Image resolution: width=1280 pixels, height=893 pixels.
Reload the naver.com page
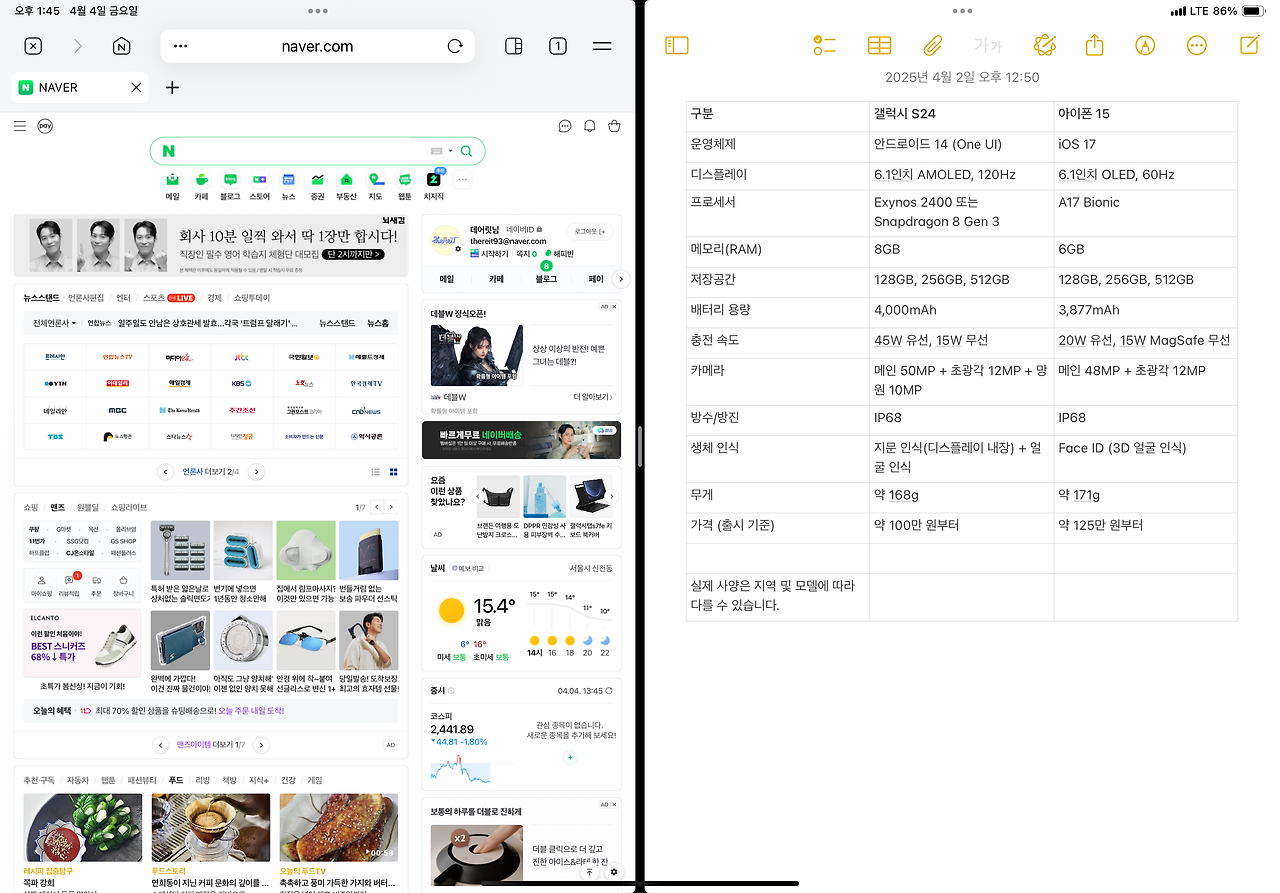pos(455,46)
